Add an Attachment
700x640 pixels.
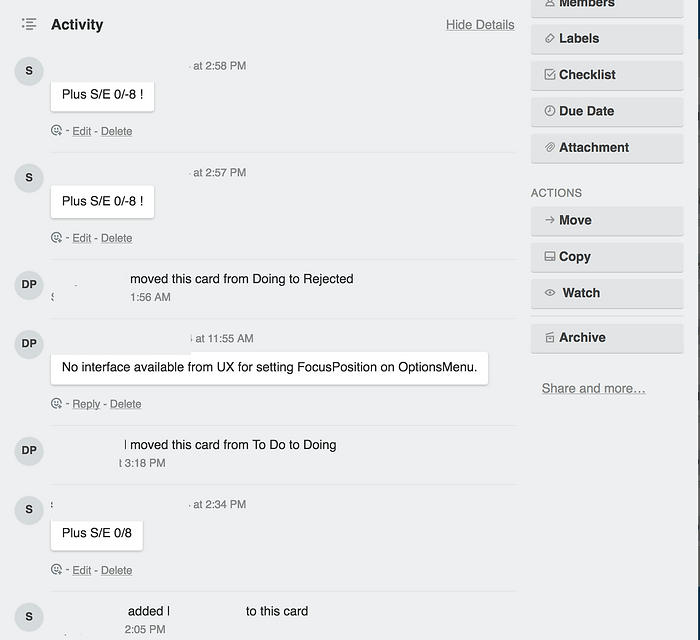click(607, 148)
